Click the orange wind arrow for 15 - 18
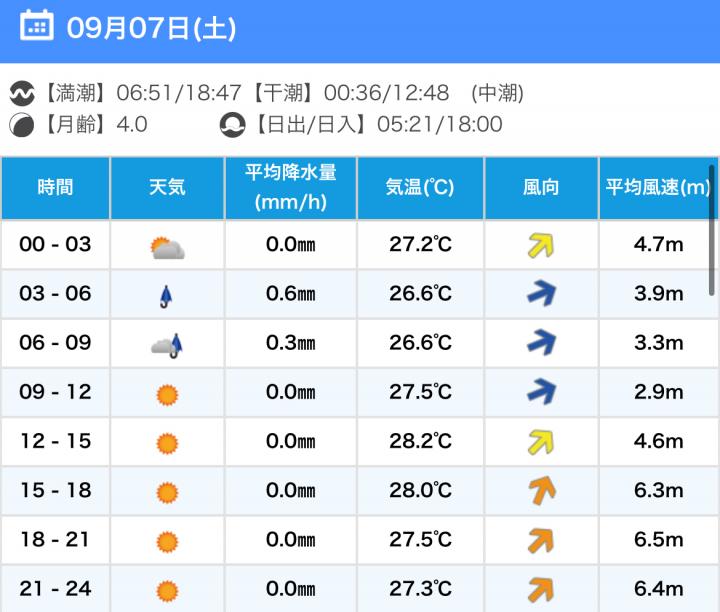The width and height of the screenshot is (720, 612). click(x=541, y=491)
